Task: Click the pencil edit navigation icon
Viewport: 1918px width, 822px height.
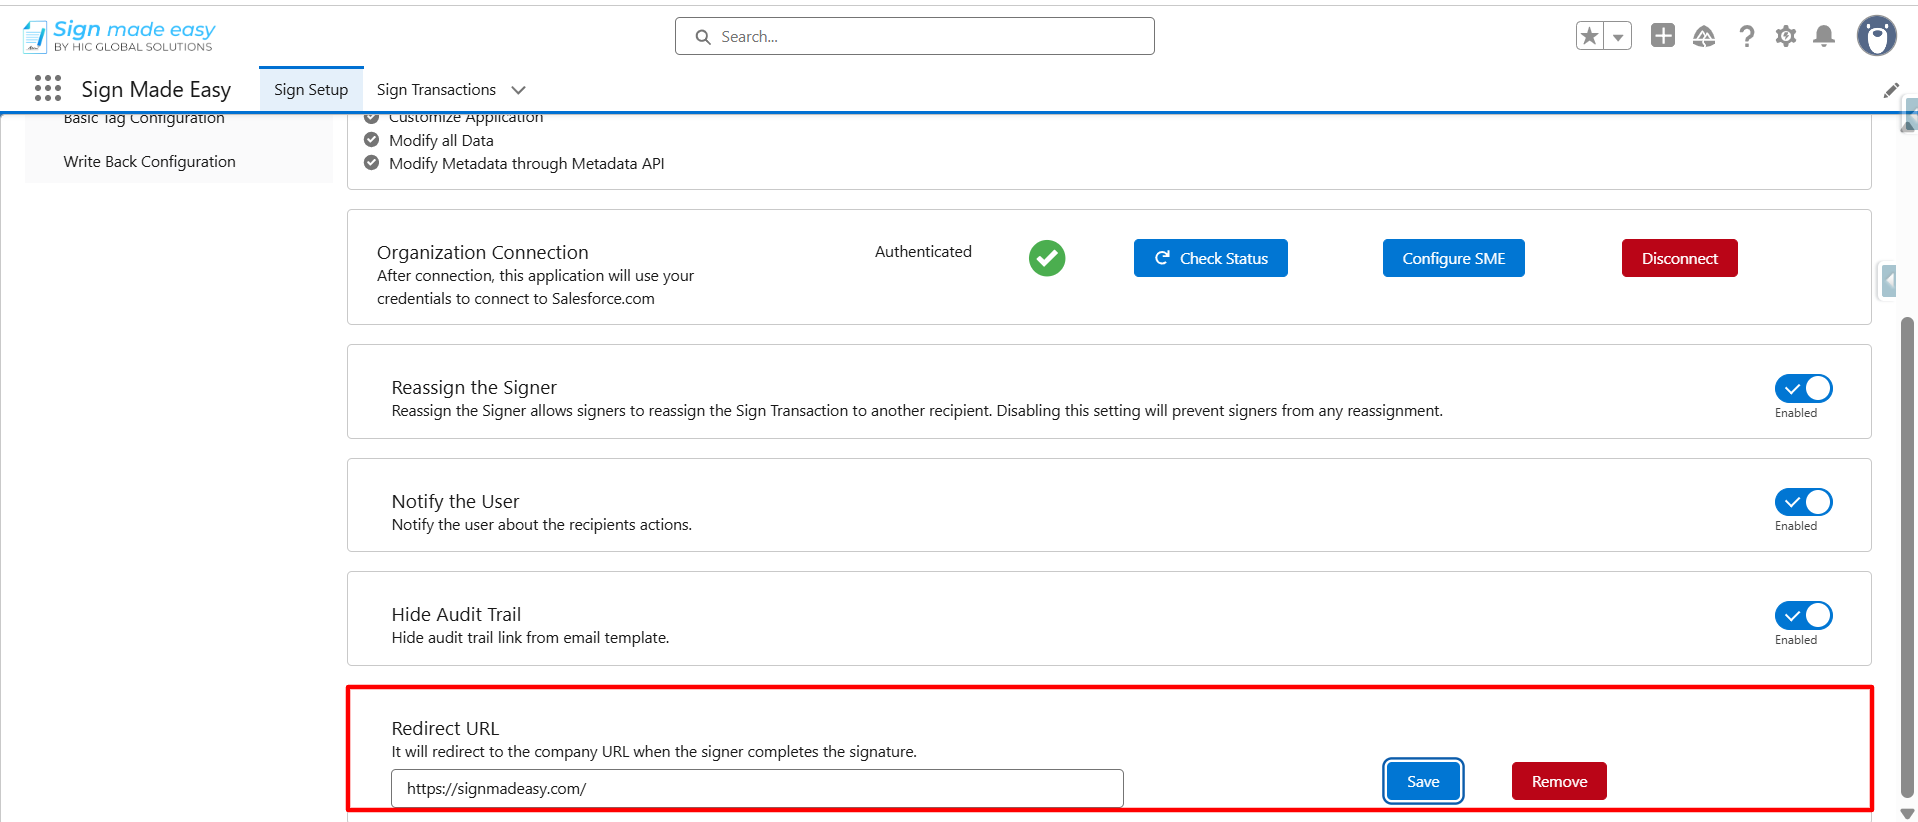Action: 1891,90
